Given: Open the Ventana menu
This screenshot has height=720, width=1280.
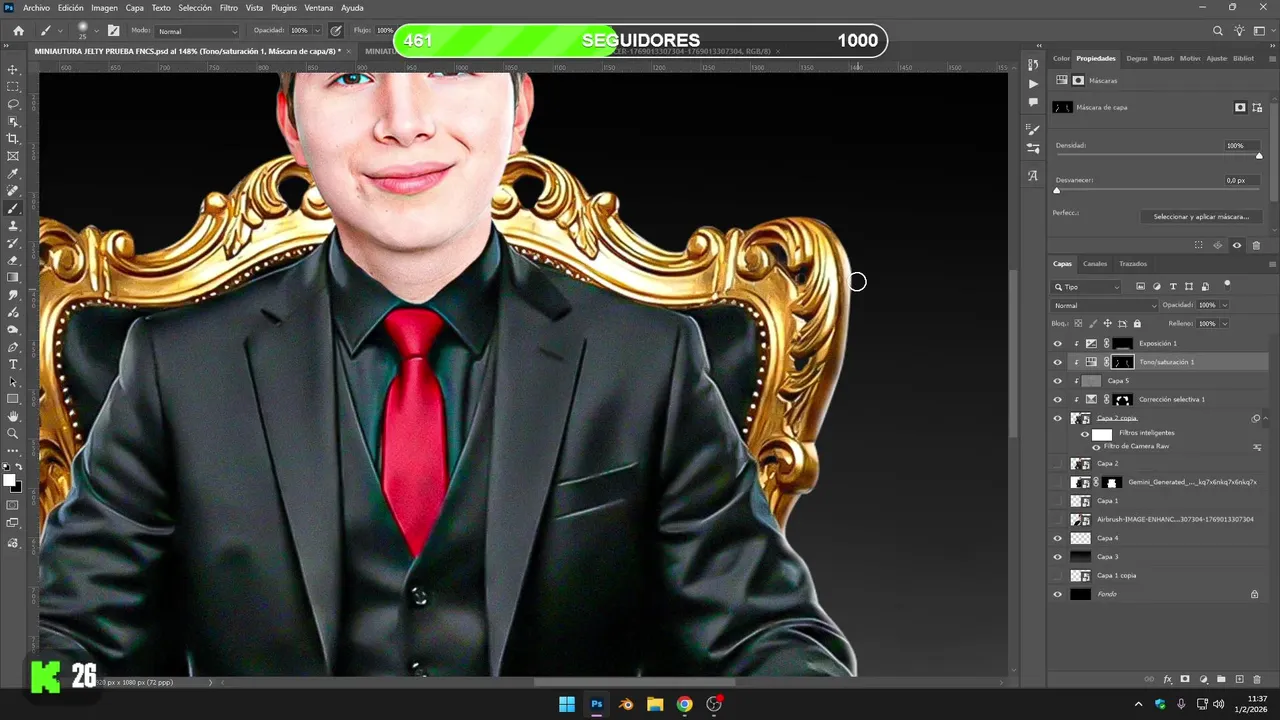Looking at the screenshot, I should coord(319,8).
